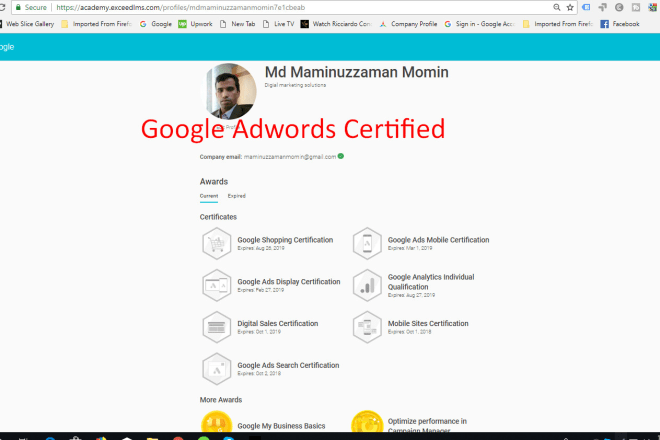The image size is (660, 440).
Task: Switch to the Expired awards tab
Action: [237, 196]
